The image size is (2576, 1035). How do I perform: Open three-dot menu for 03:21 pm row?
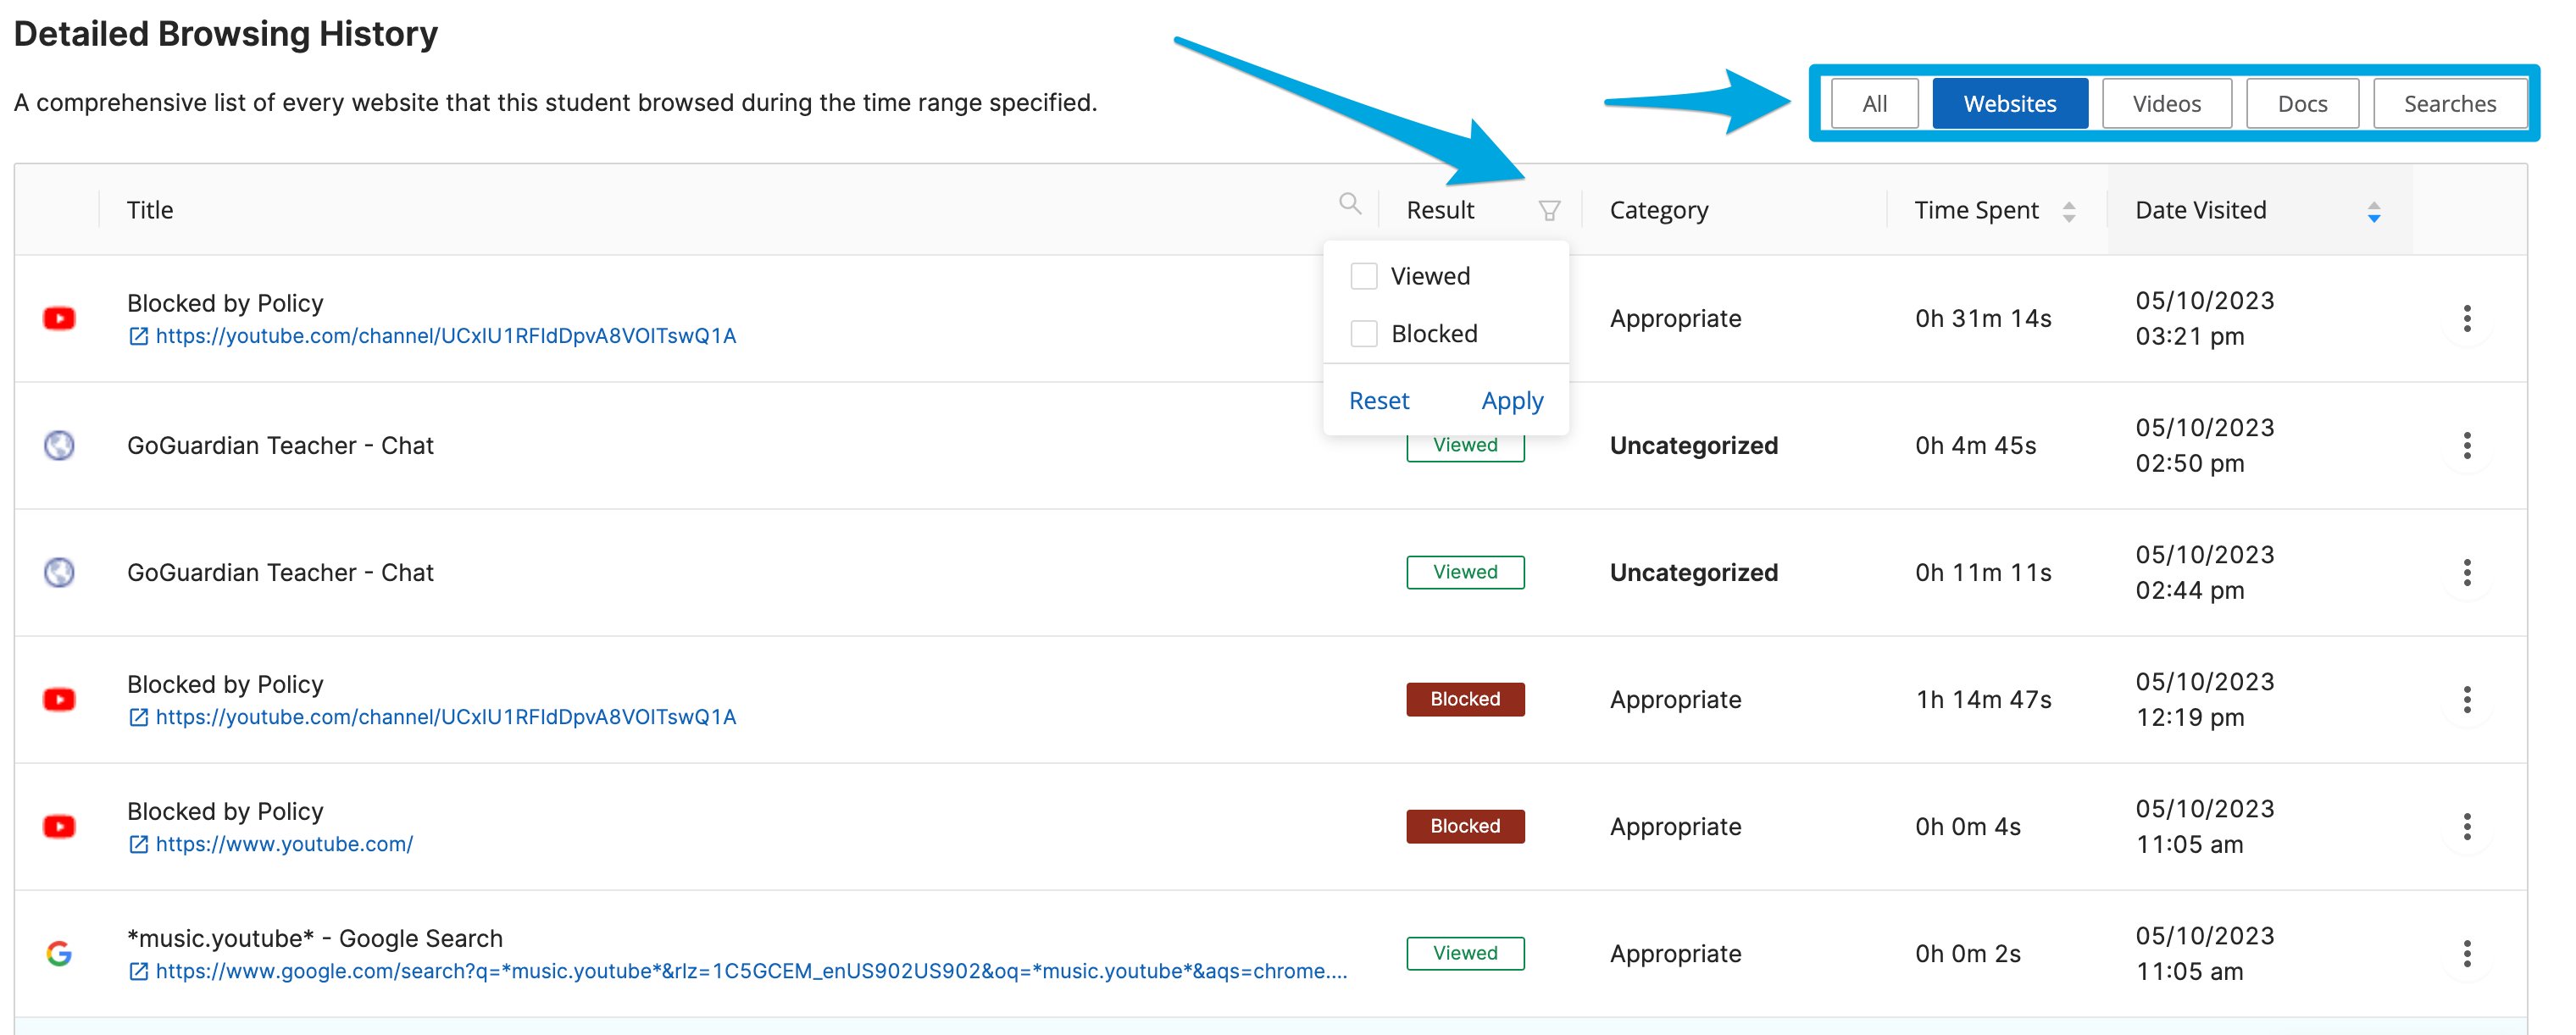pos(2466,318)
